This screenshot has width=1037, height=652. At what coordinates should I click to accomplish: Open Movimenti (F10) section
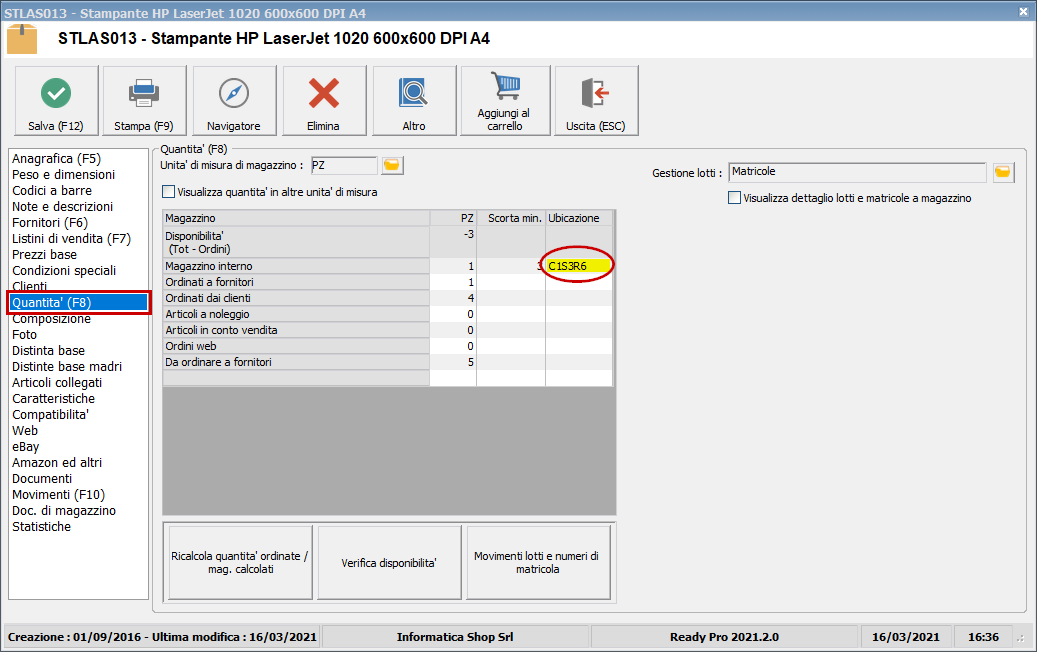point(58,495)
